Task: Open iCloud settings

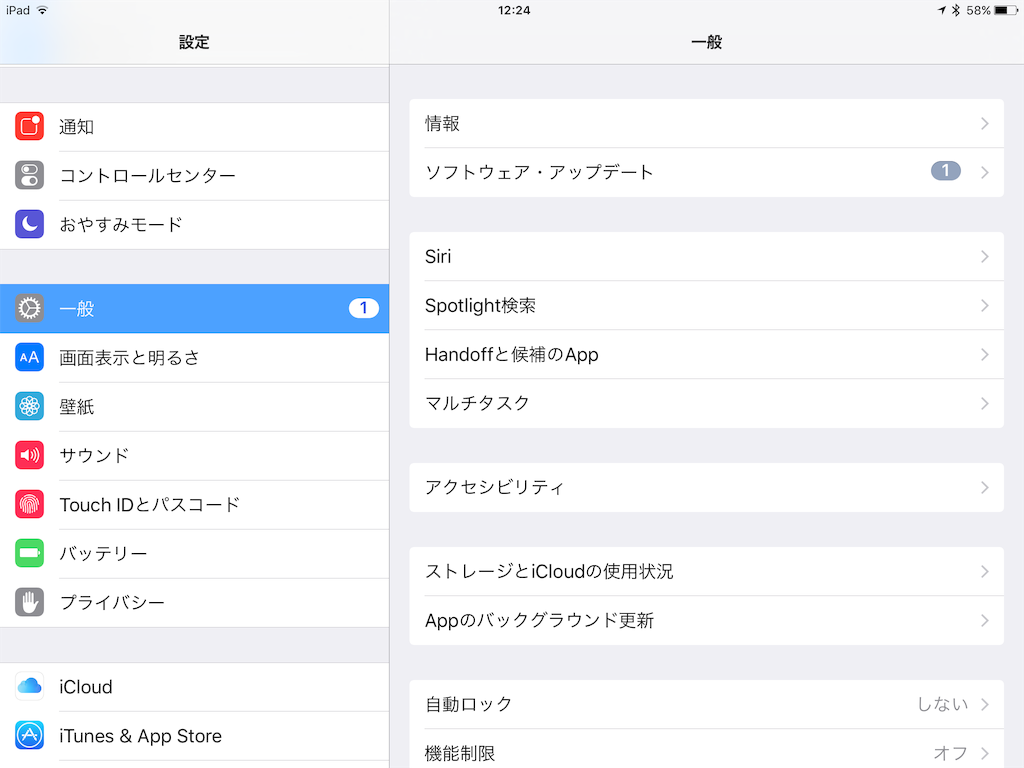Action: [x=195, y=687]
